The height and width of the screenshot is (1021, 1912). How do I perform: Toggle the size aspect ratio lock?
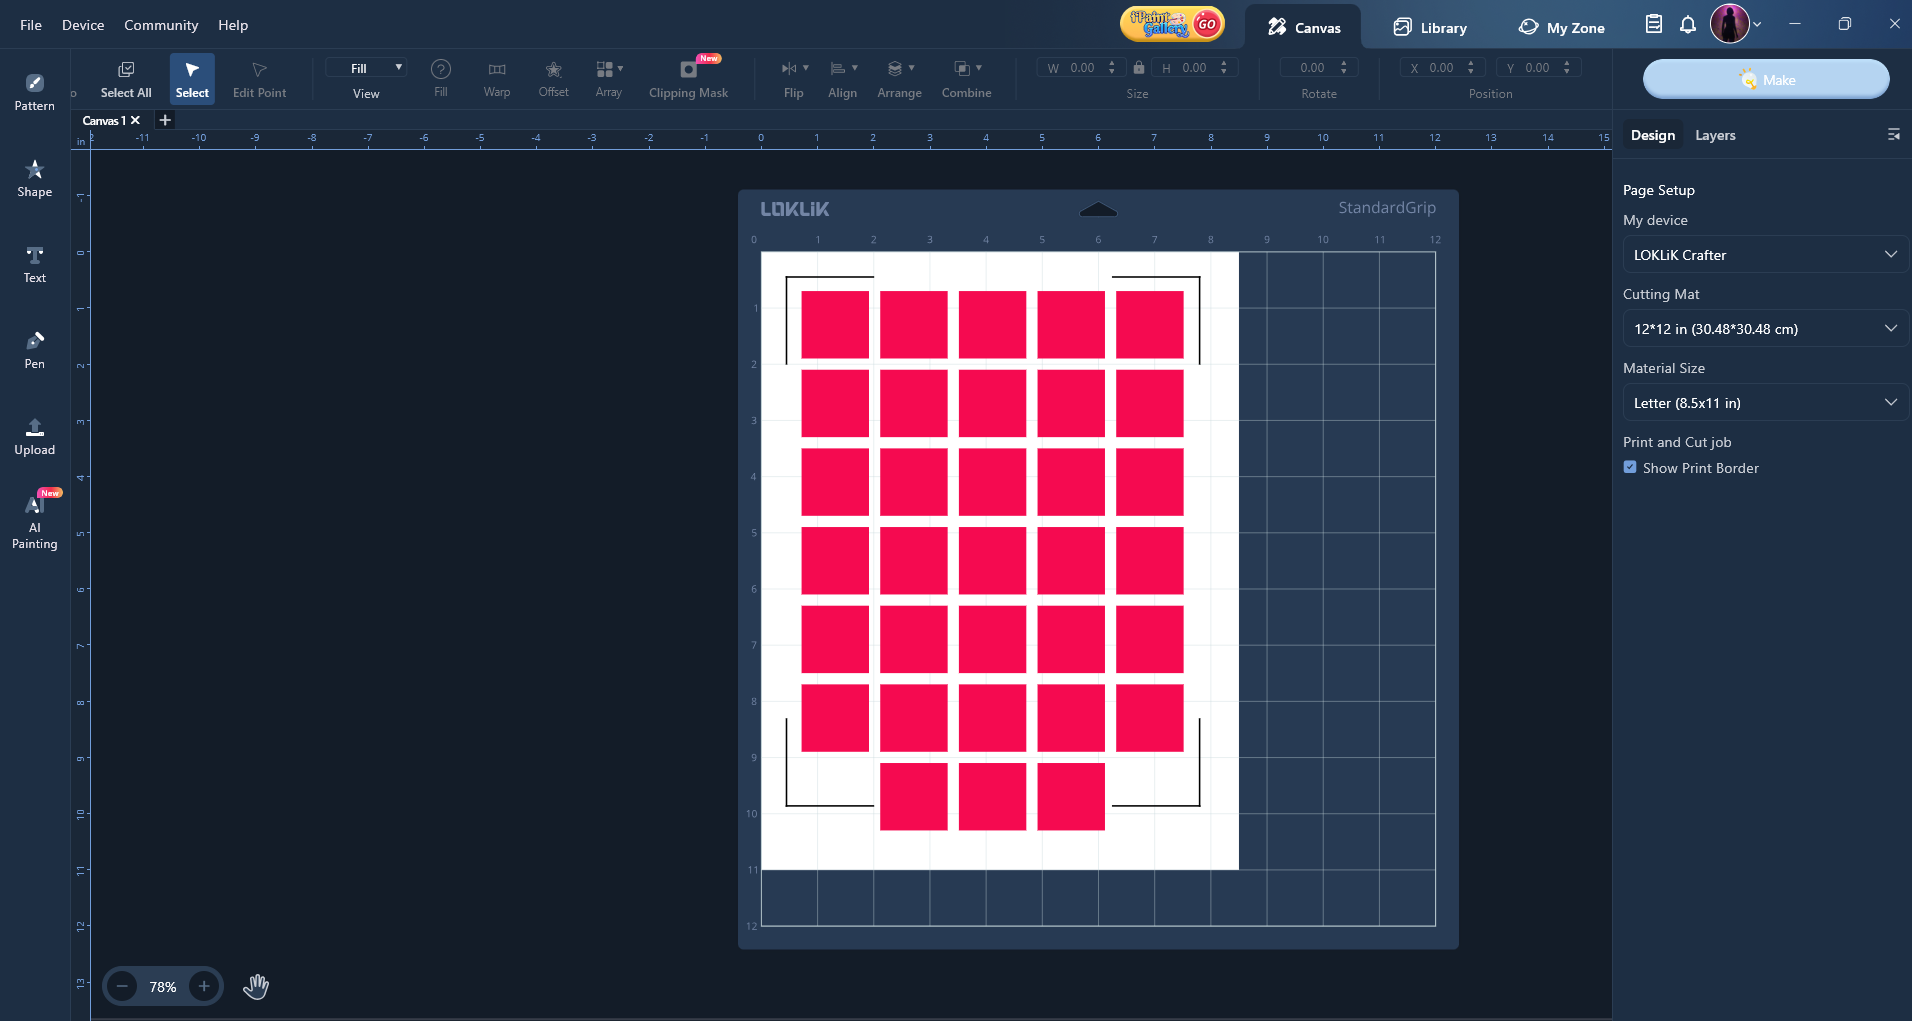pyautogui.click(x=1138, y=68)
